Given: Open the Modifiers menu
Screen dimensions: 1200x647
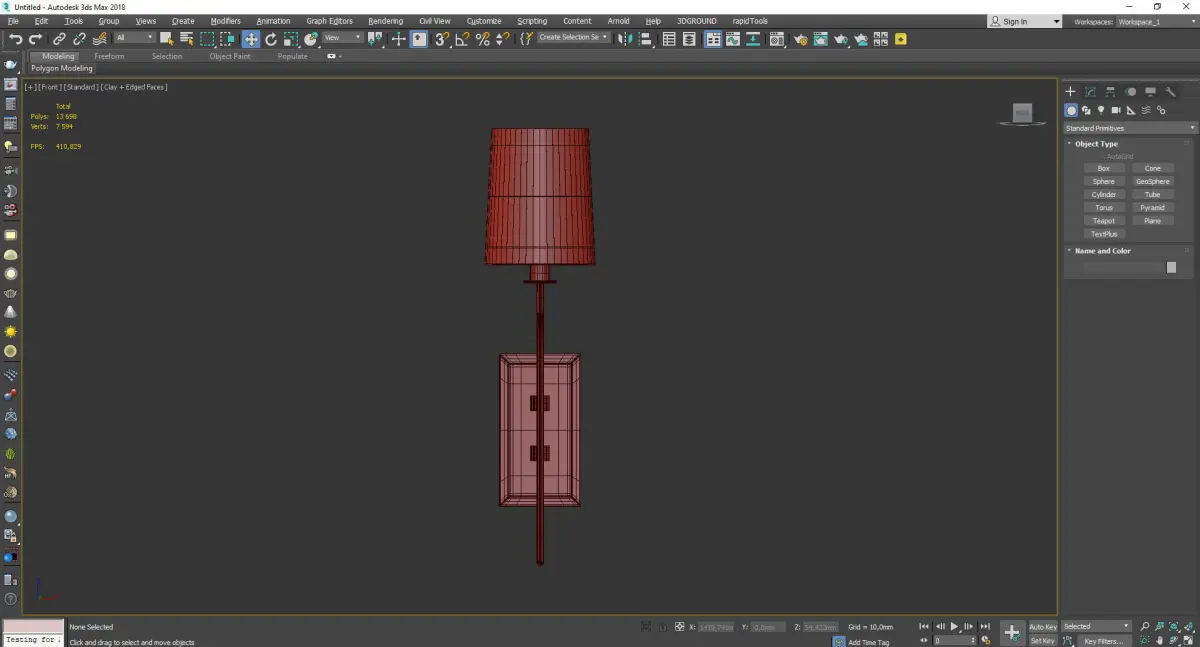Looking at the screenshot, I should [225, 21].
